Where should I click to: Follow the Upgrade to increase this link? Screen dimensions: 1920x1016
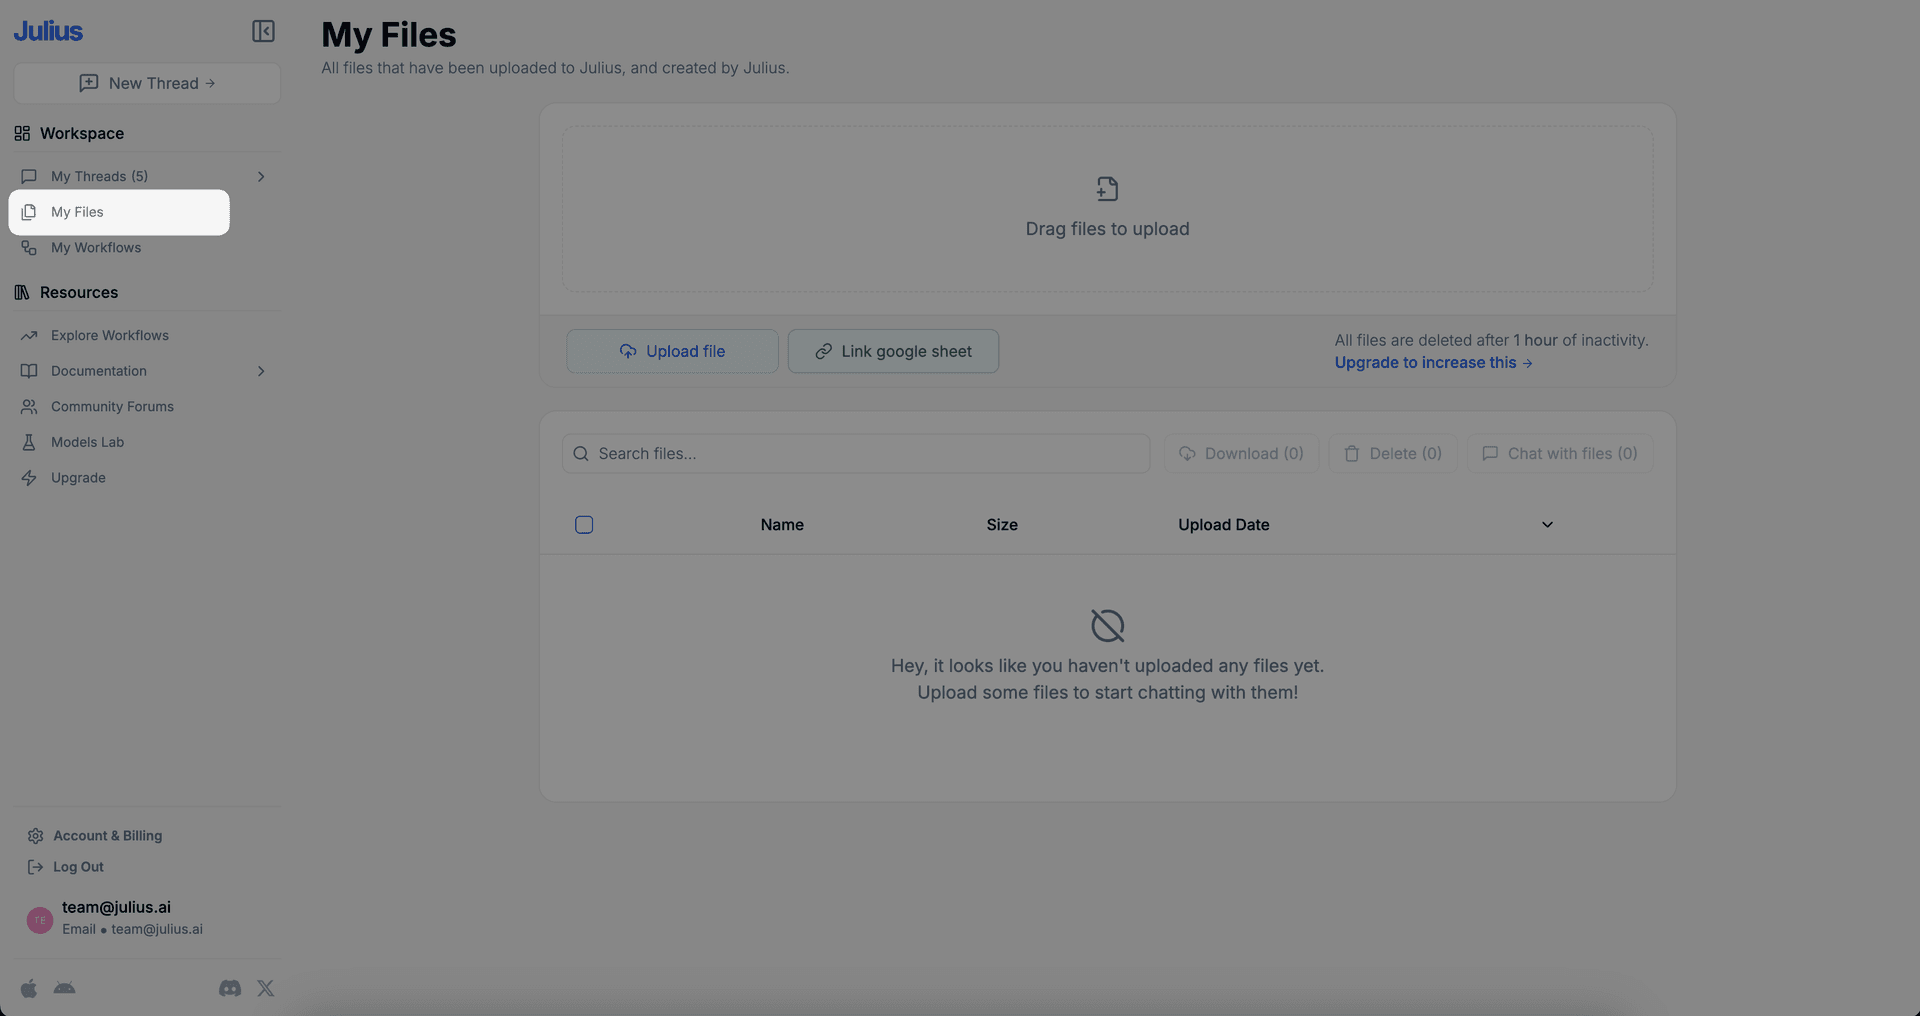[x=1432, y=362]
